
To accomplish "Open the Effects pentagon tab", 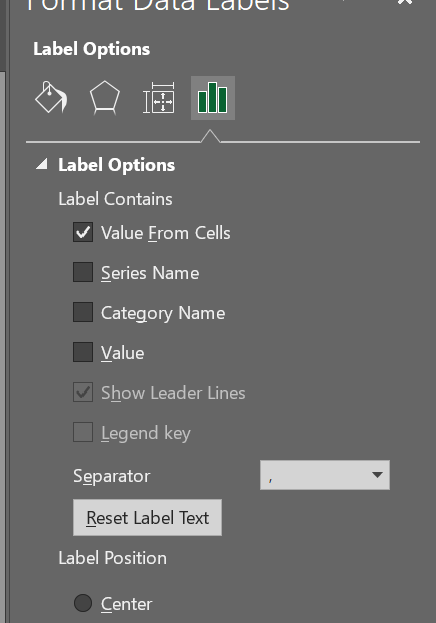I will coord(105,98).
